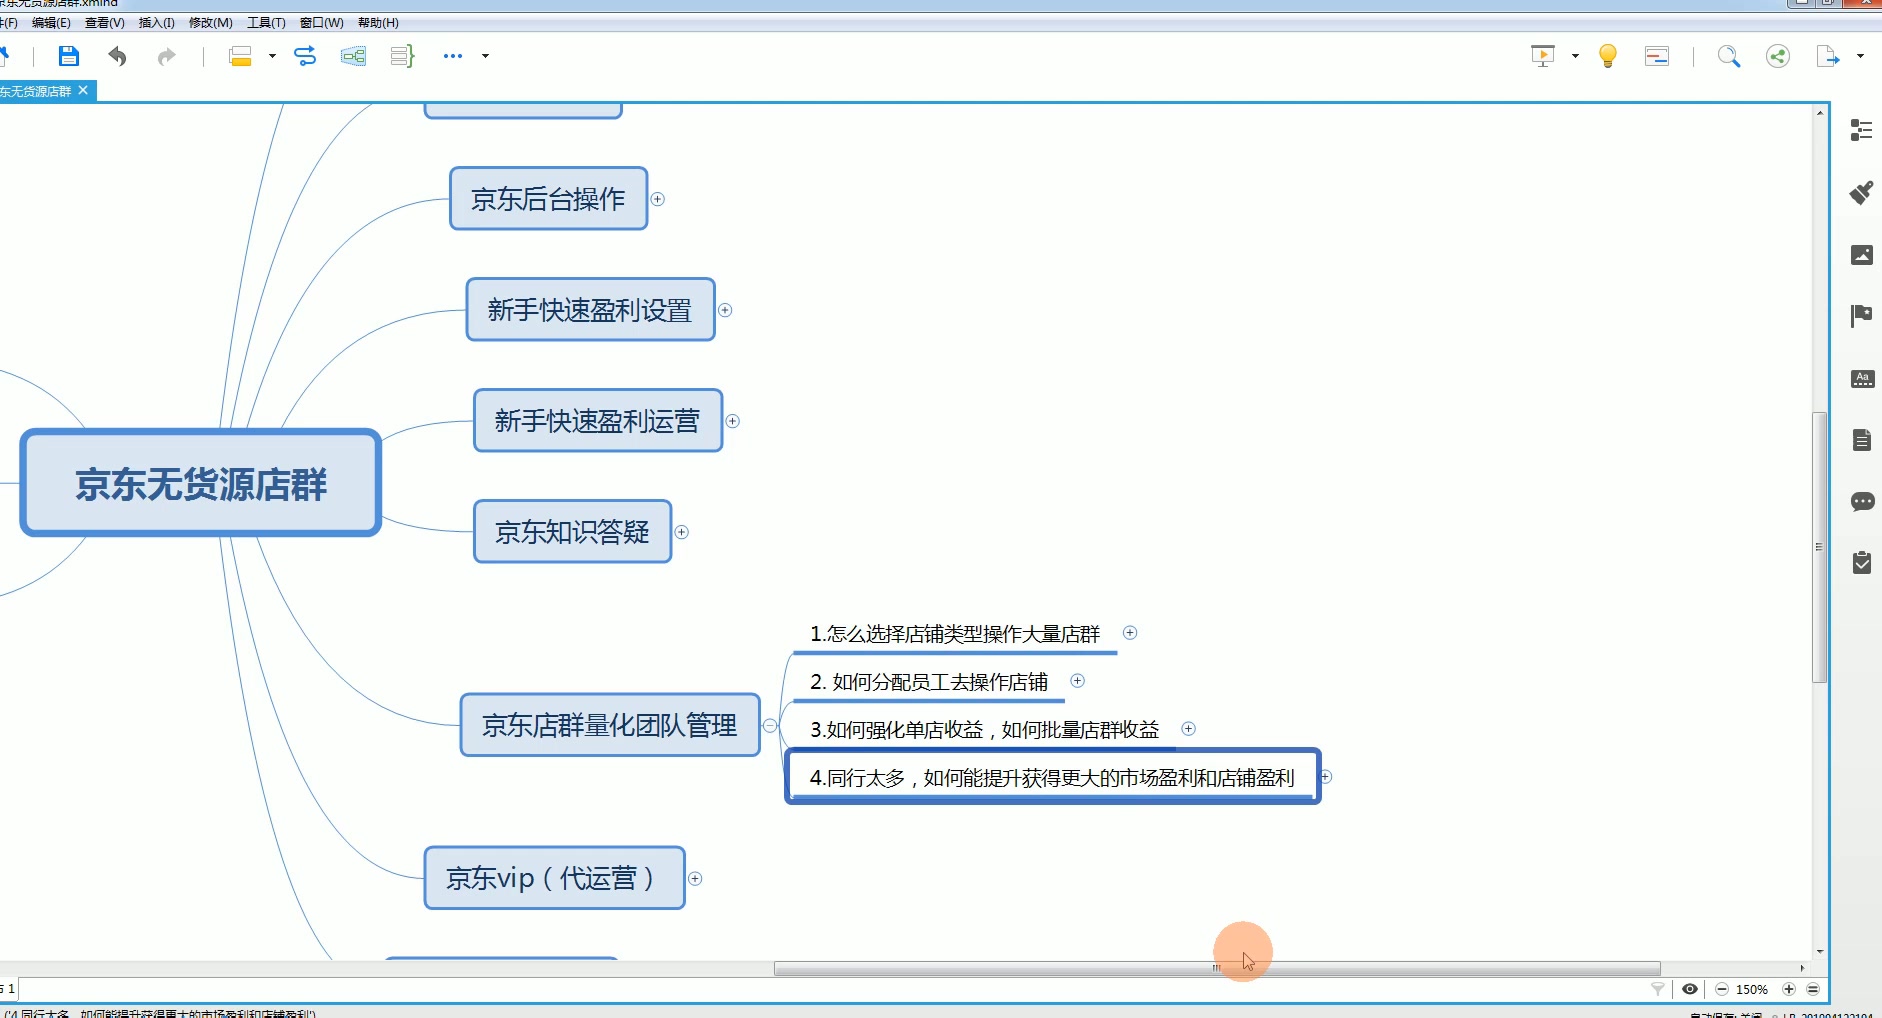Open export dropdown arrow
This screenshot has height=1018, width=1882.
[x=1860, y=56]
